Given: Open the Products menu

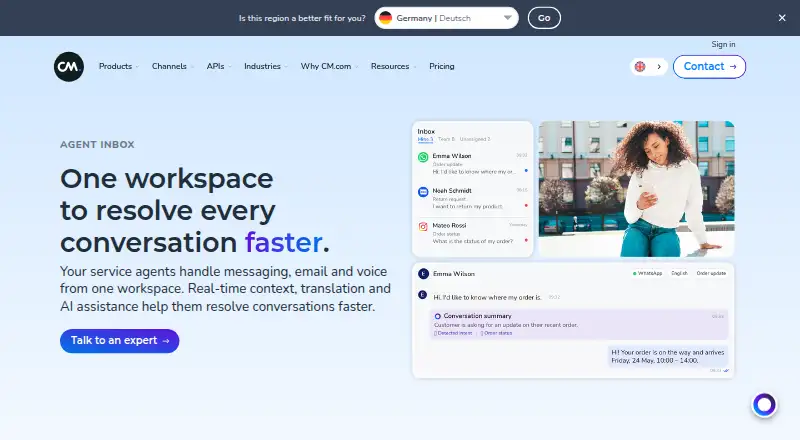Looking at the screenshot, I should 118,66.
